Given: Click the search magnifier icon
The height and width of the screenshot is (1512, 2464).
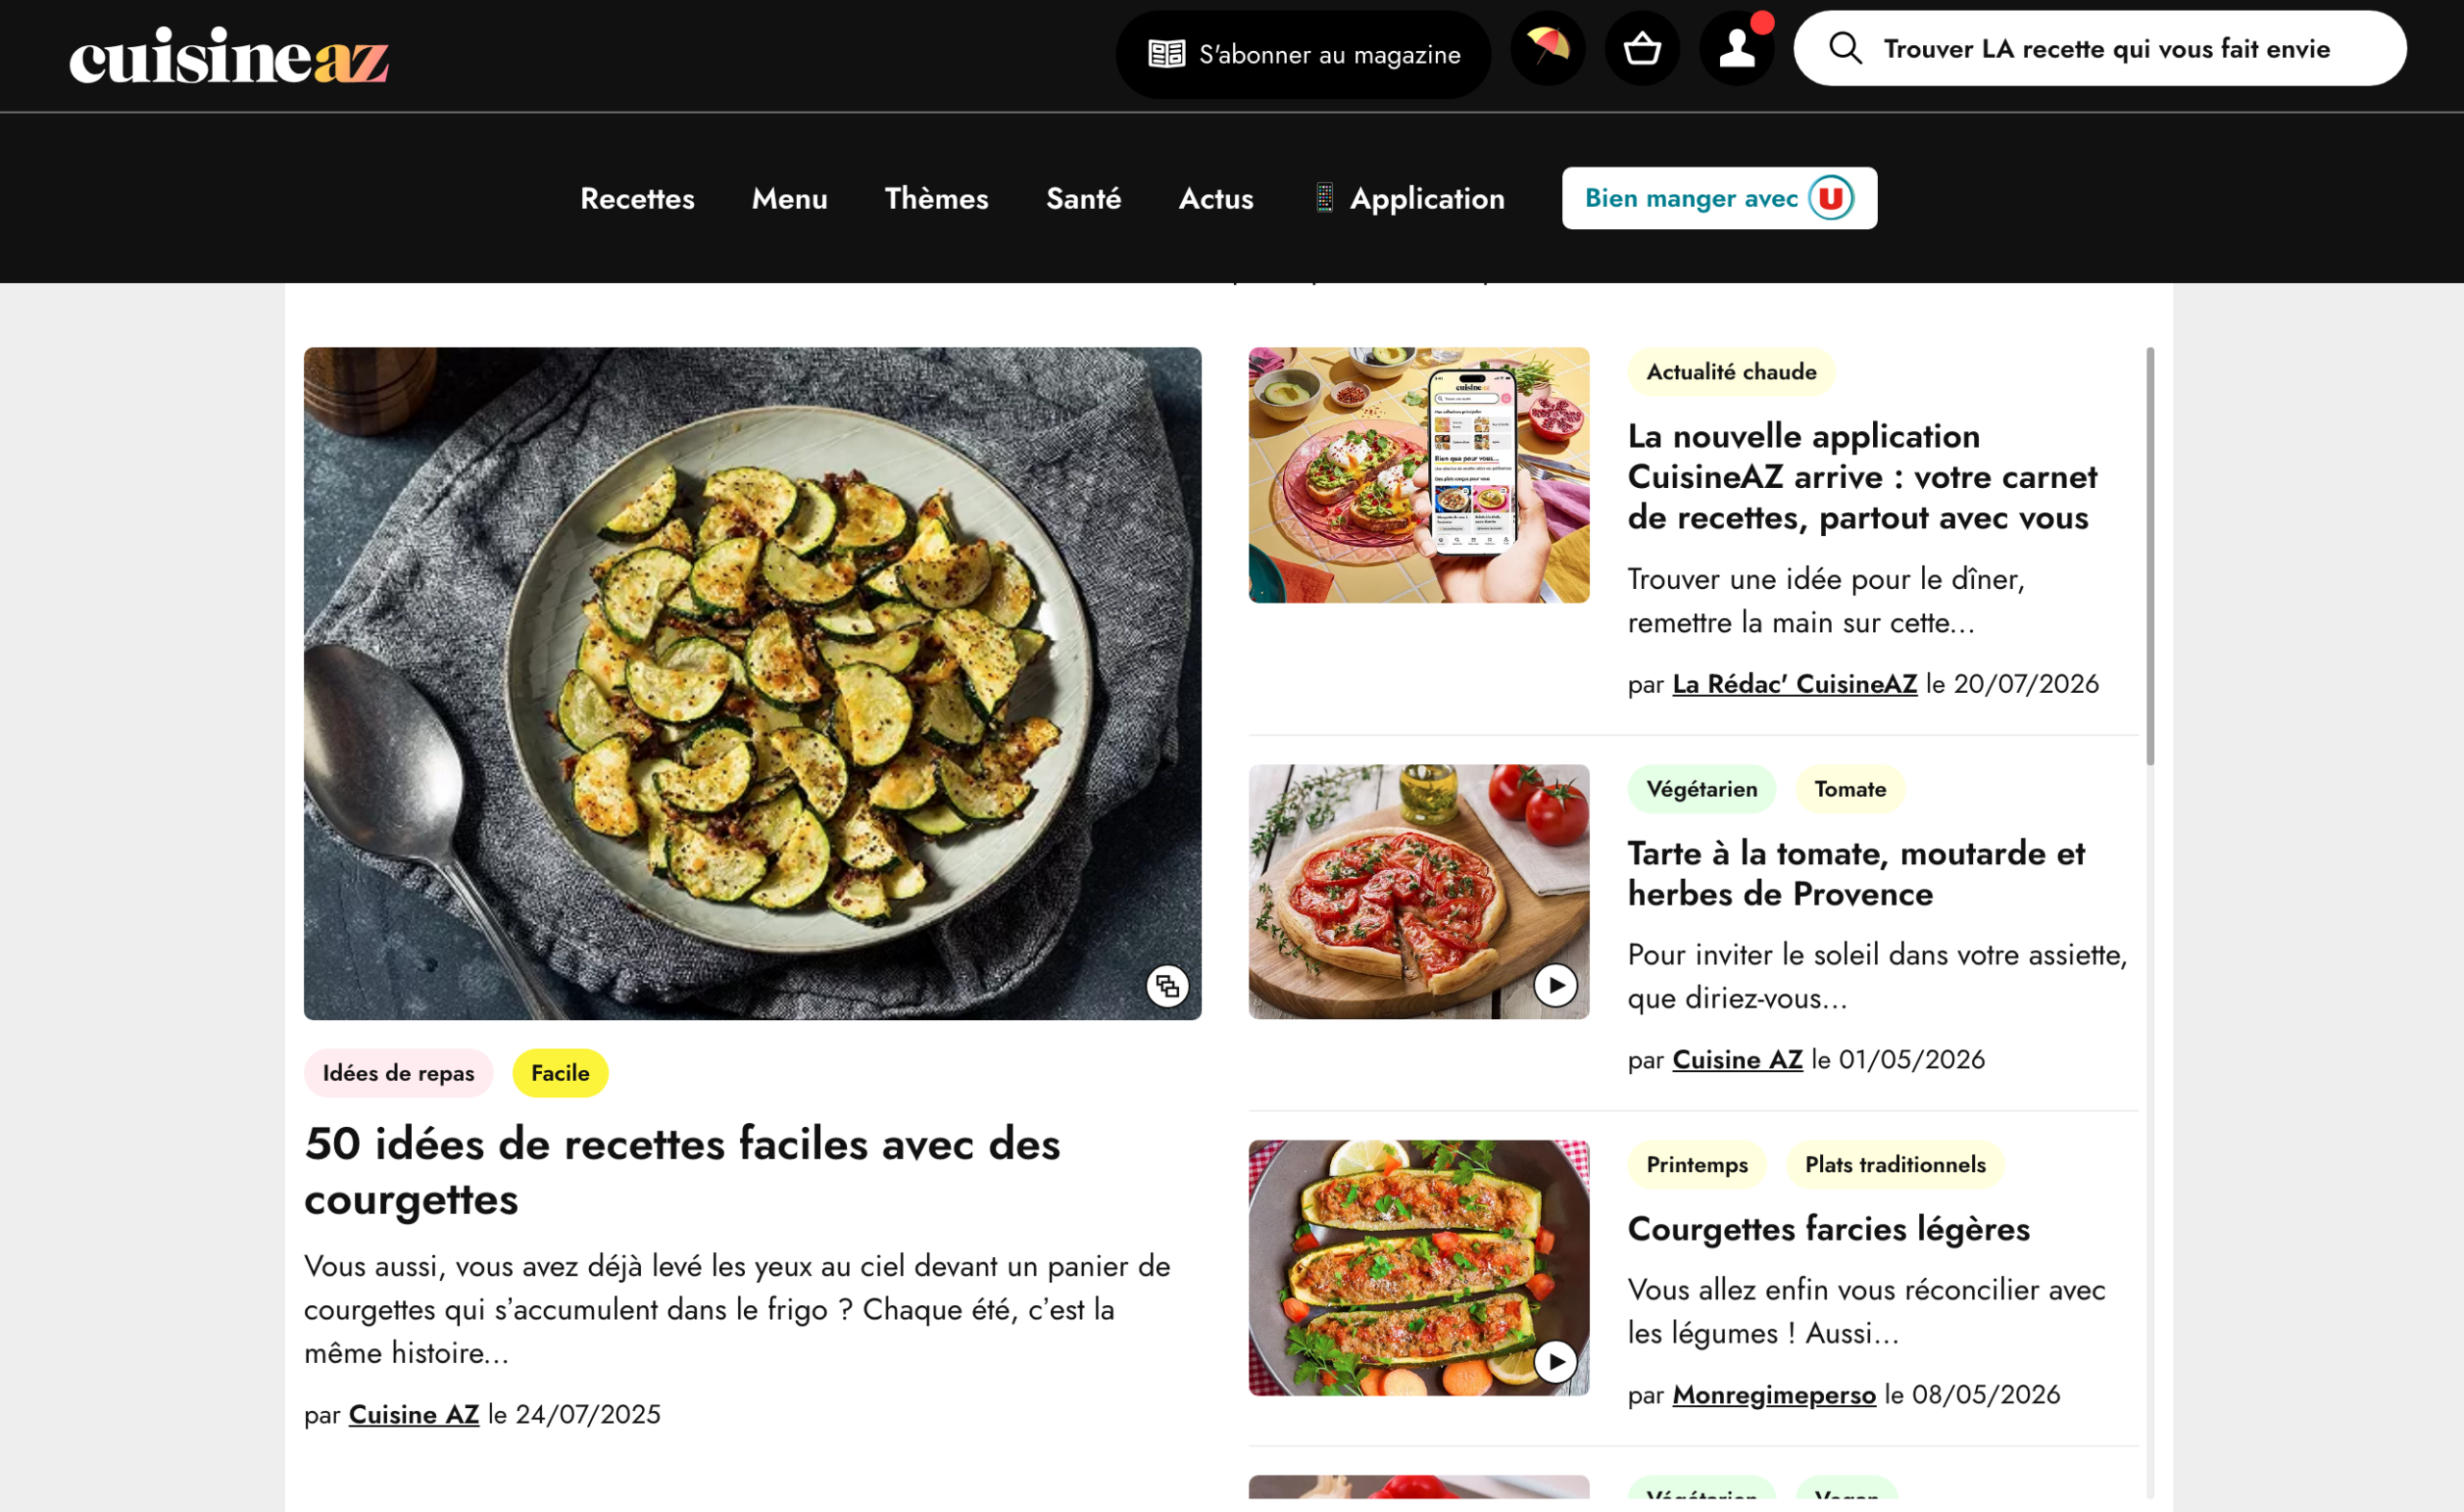Looking at the screenshot, I should (1845, 48).
